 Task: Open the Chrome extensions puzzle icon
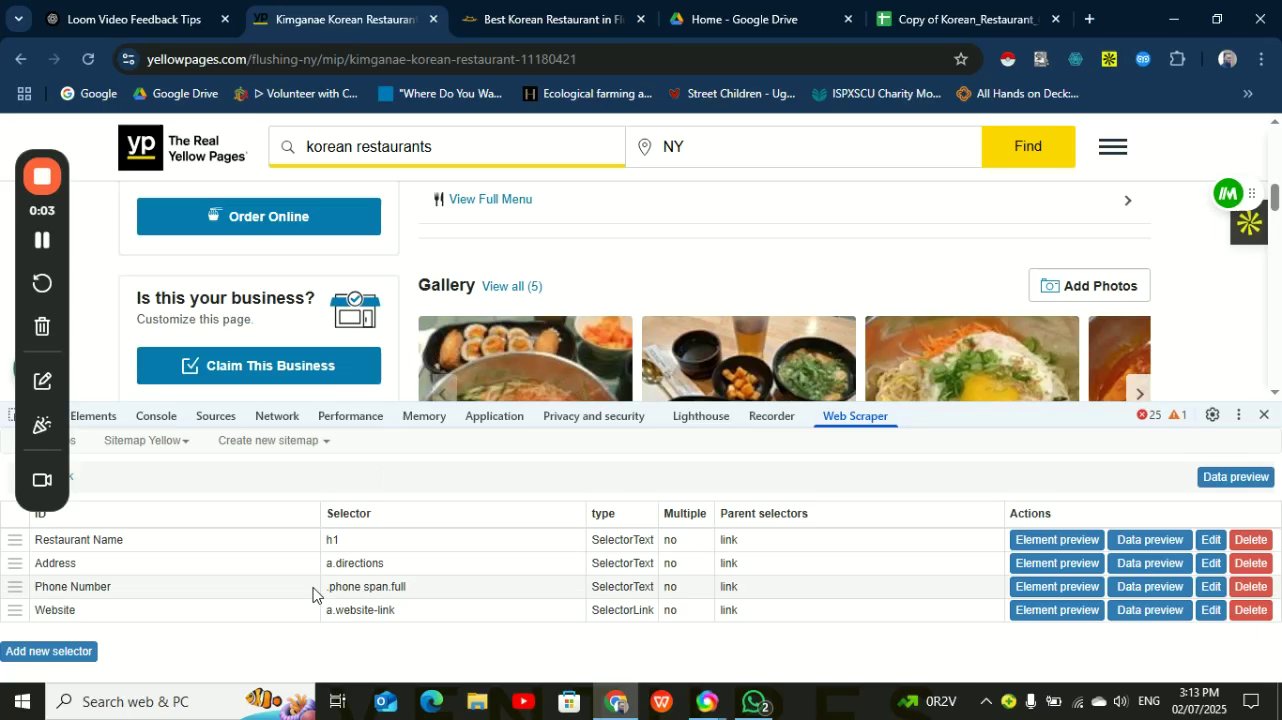coord(1177,59)
